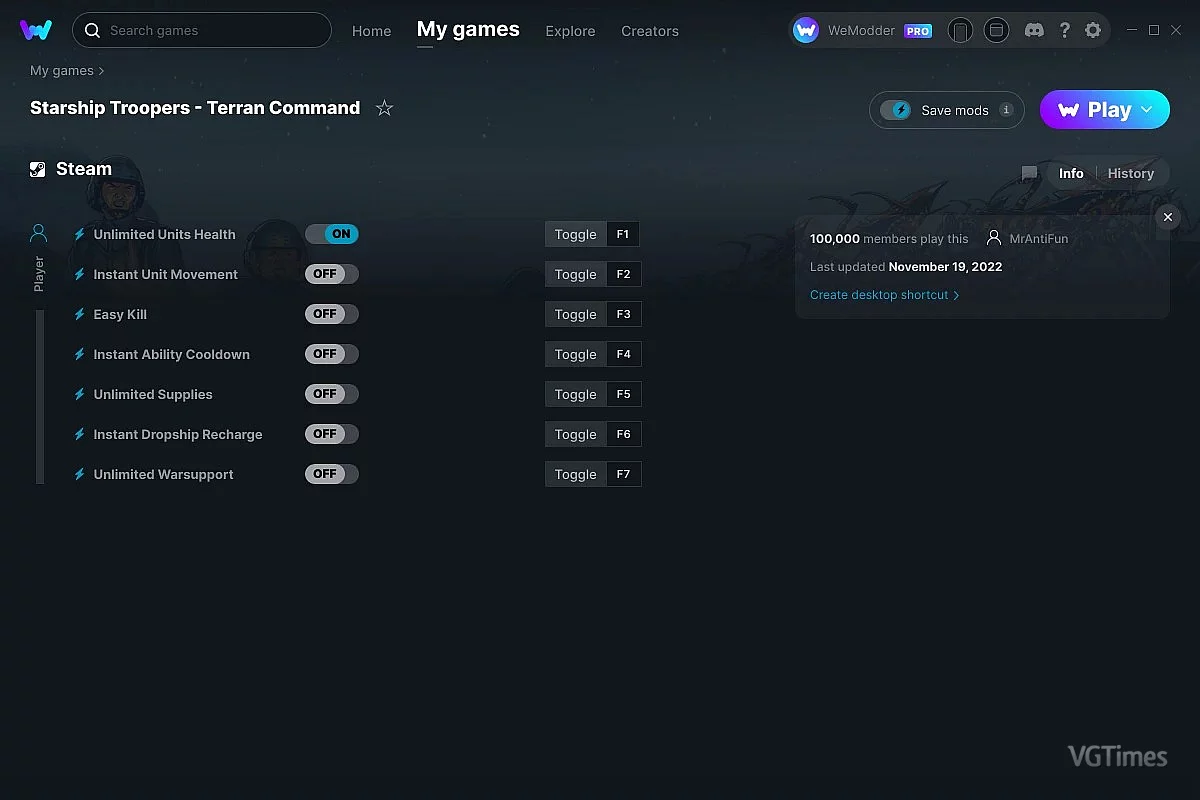Click lightning icon beside Unlimited Warsupport
The width and height of the screenshot is (1200, 800).
point(80,475)
